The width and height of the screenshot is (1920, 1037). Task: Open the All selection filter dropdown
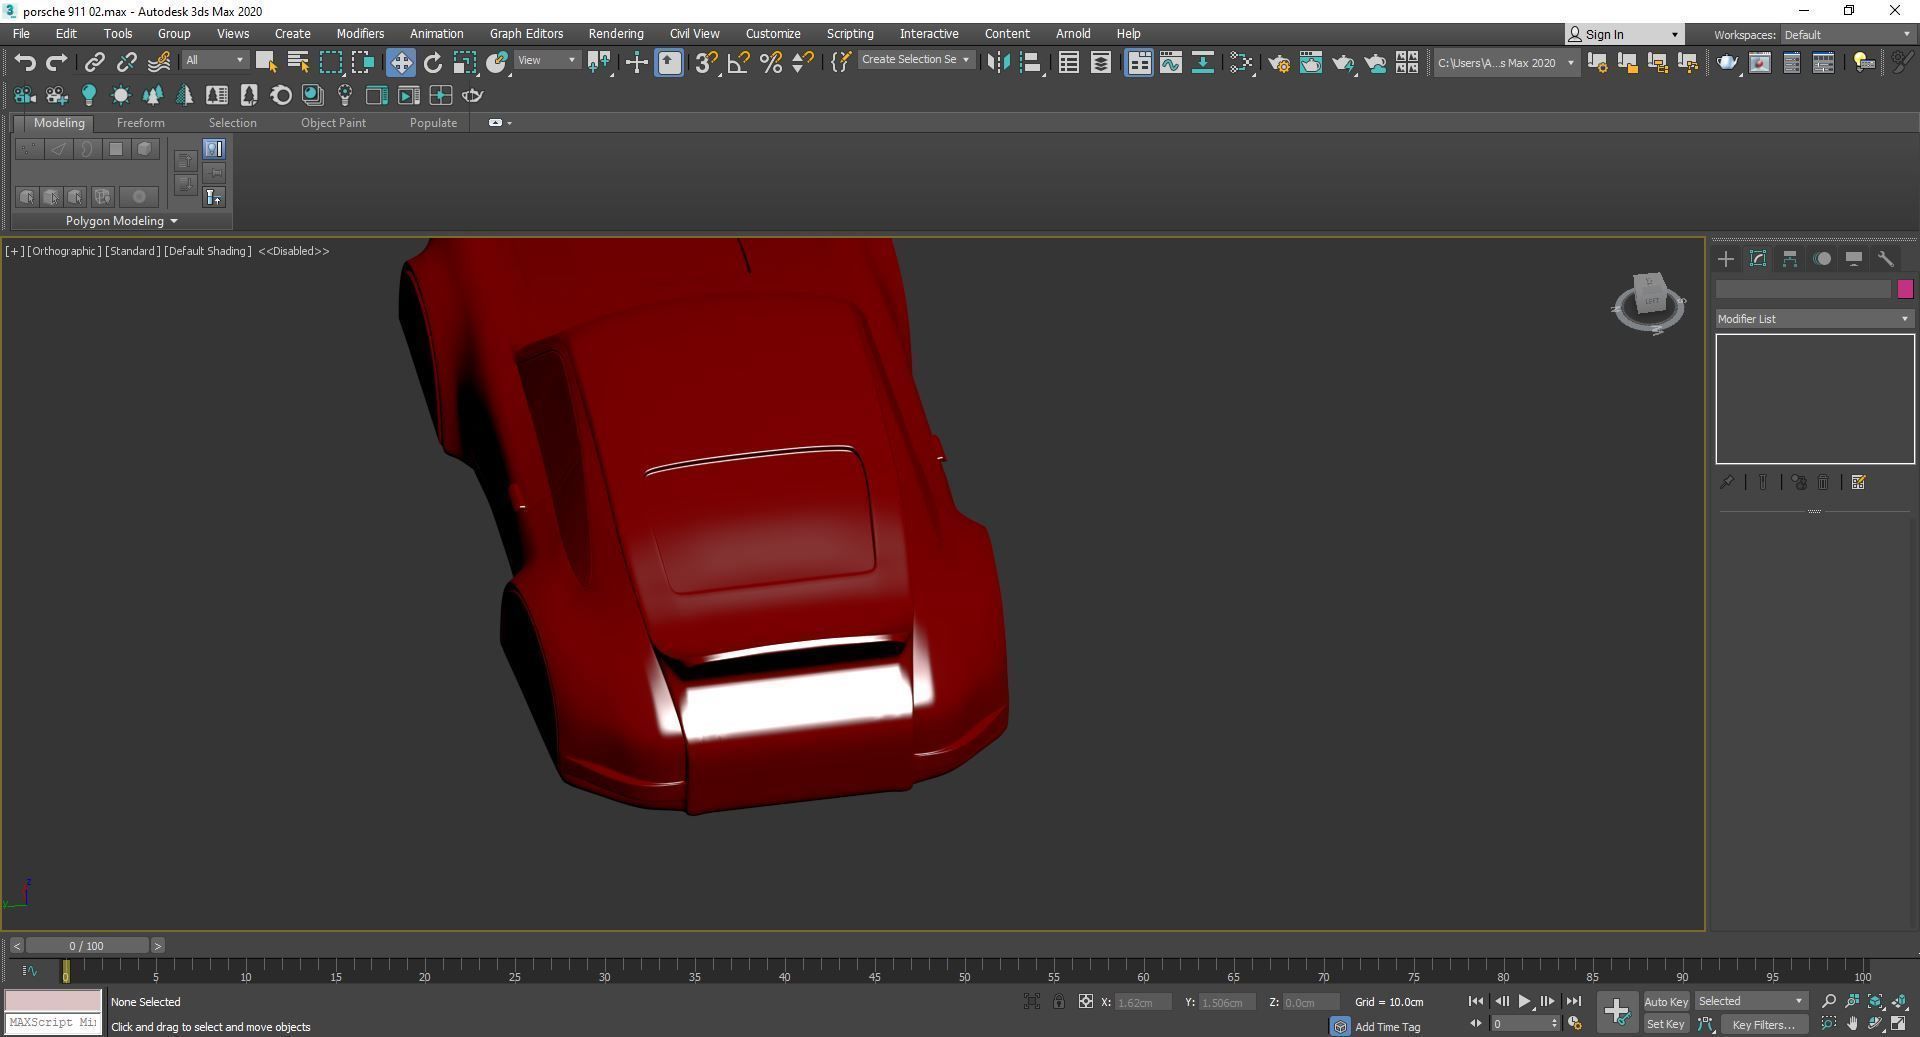click(214, 60)
